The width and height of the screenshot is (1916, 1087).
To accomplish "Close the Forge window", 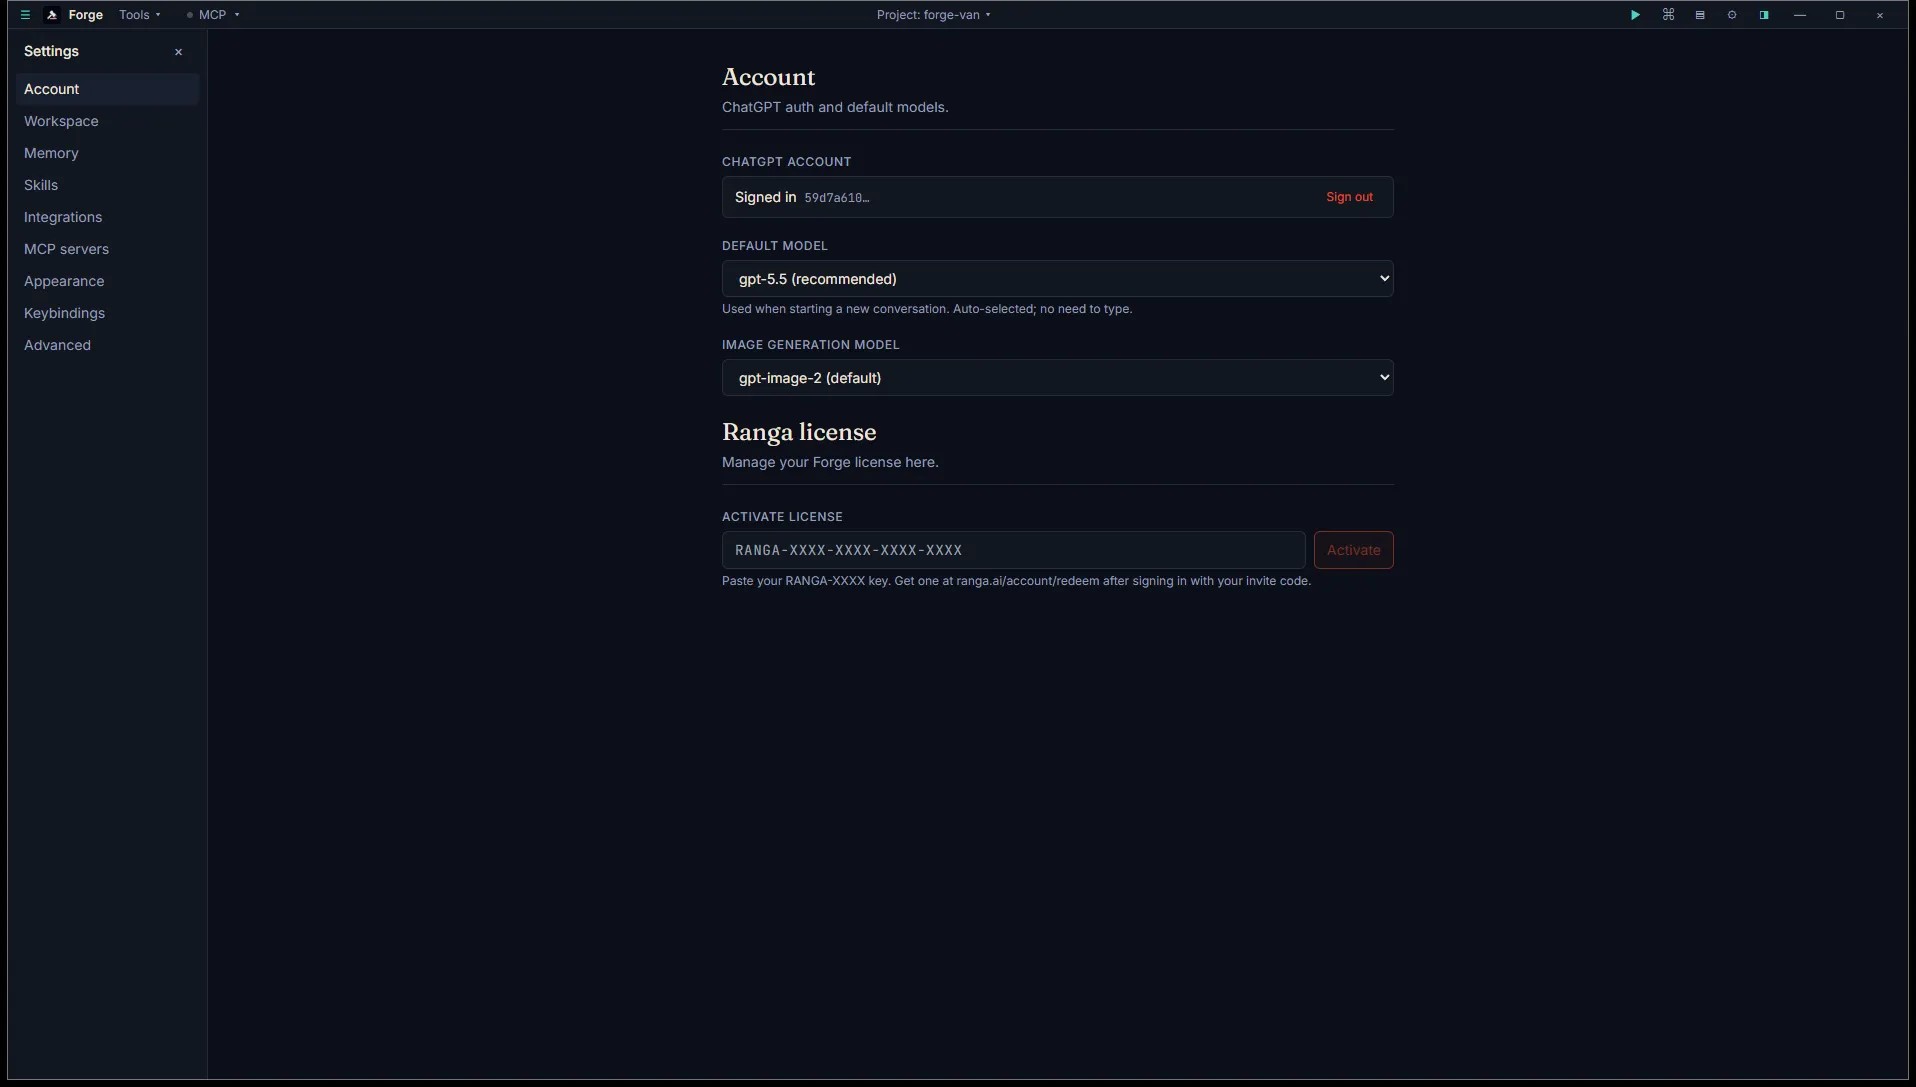I will [x=1880, y=15].
